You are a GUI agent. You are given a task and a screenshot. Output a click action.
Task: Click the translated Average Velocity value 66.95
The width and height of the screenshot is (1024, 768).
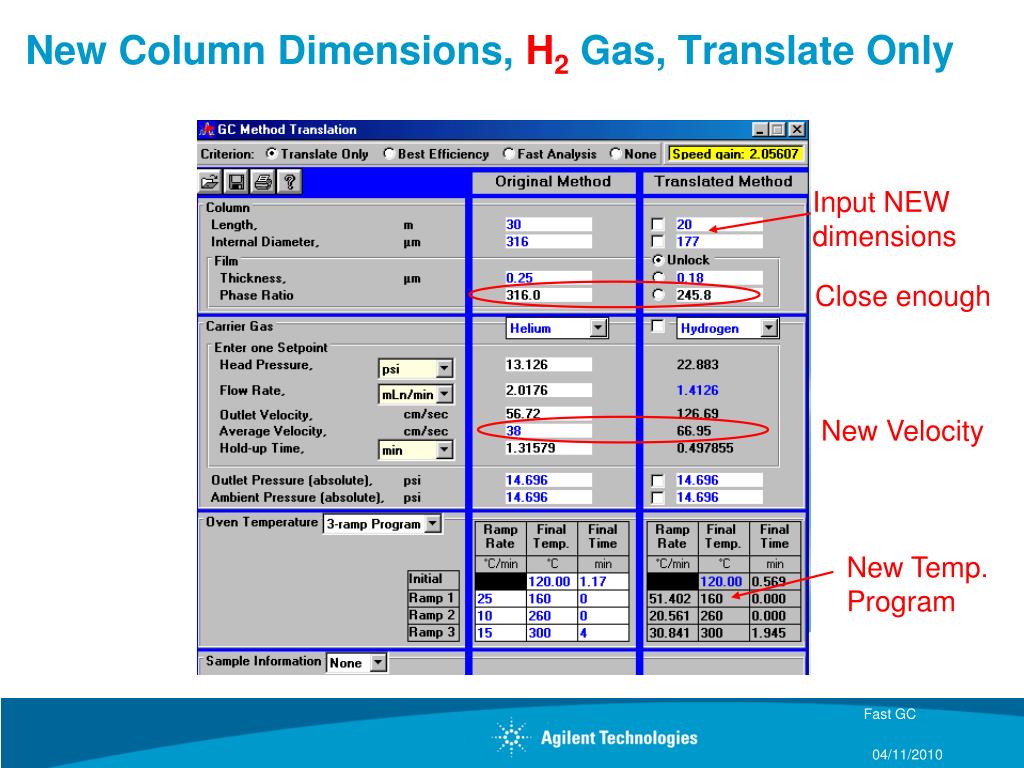pyautogui.click(x=694, y=430)
